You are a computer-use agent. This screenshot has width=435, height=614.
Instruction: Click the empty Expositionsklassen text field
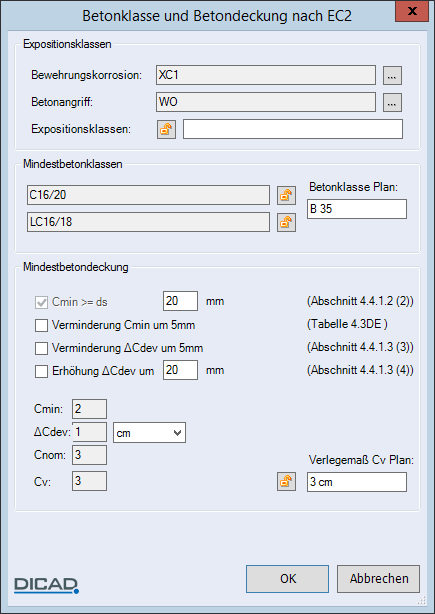tap(293, 129)
